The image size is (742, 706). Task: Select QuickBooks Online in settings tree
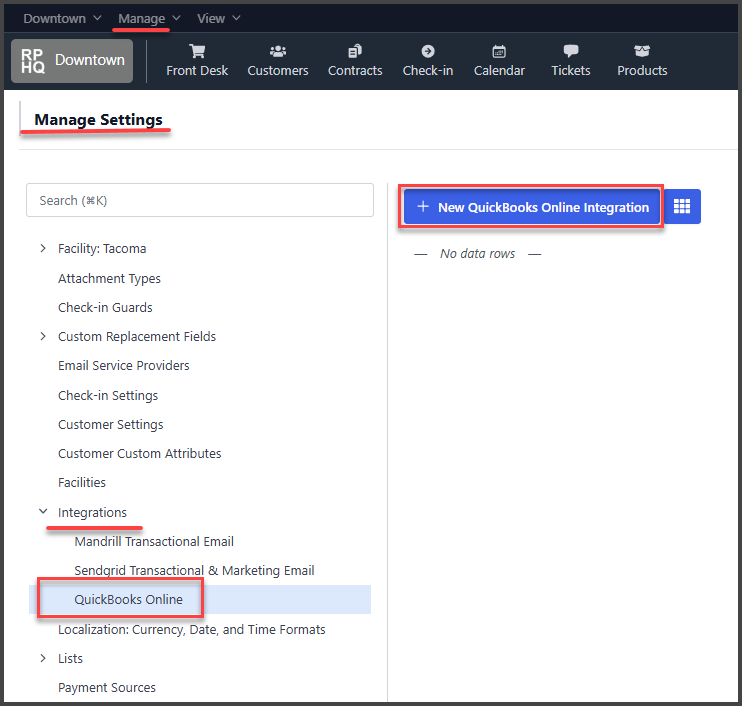point(129,599)
